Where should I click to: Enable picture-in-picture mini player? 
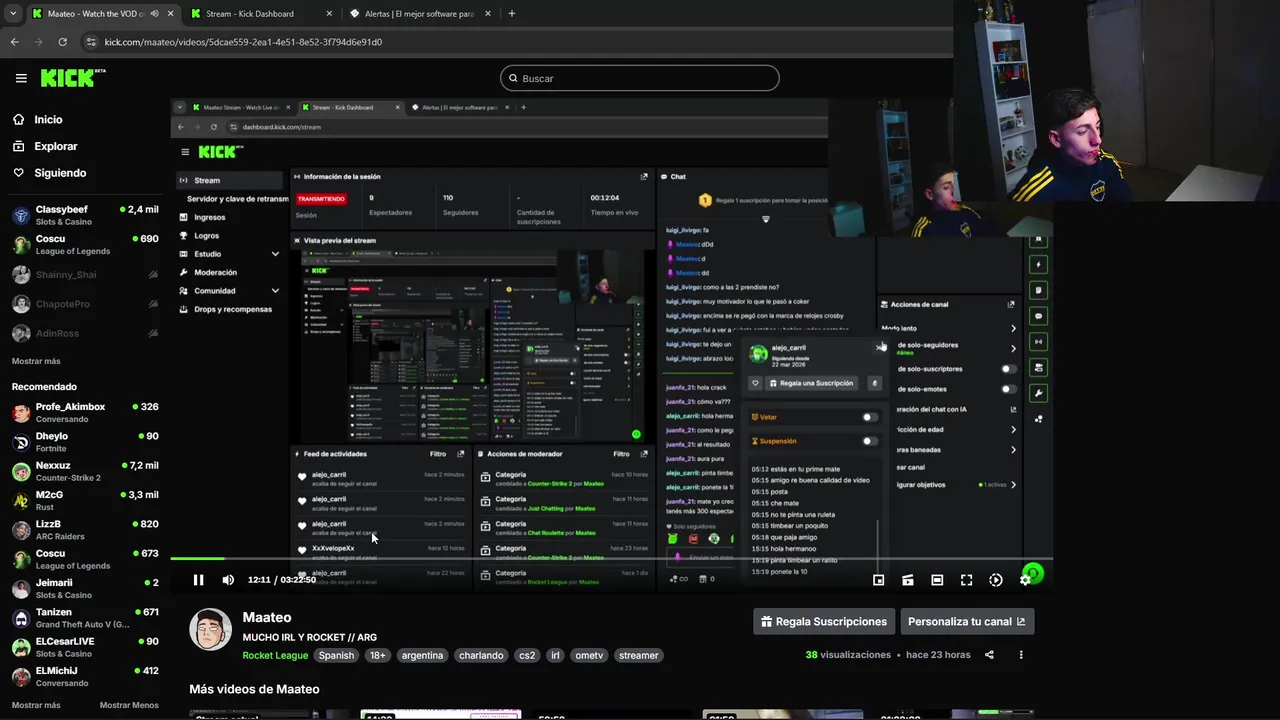tap(878, 580)
